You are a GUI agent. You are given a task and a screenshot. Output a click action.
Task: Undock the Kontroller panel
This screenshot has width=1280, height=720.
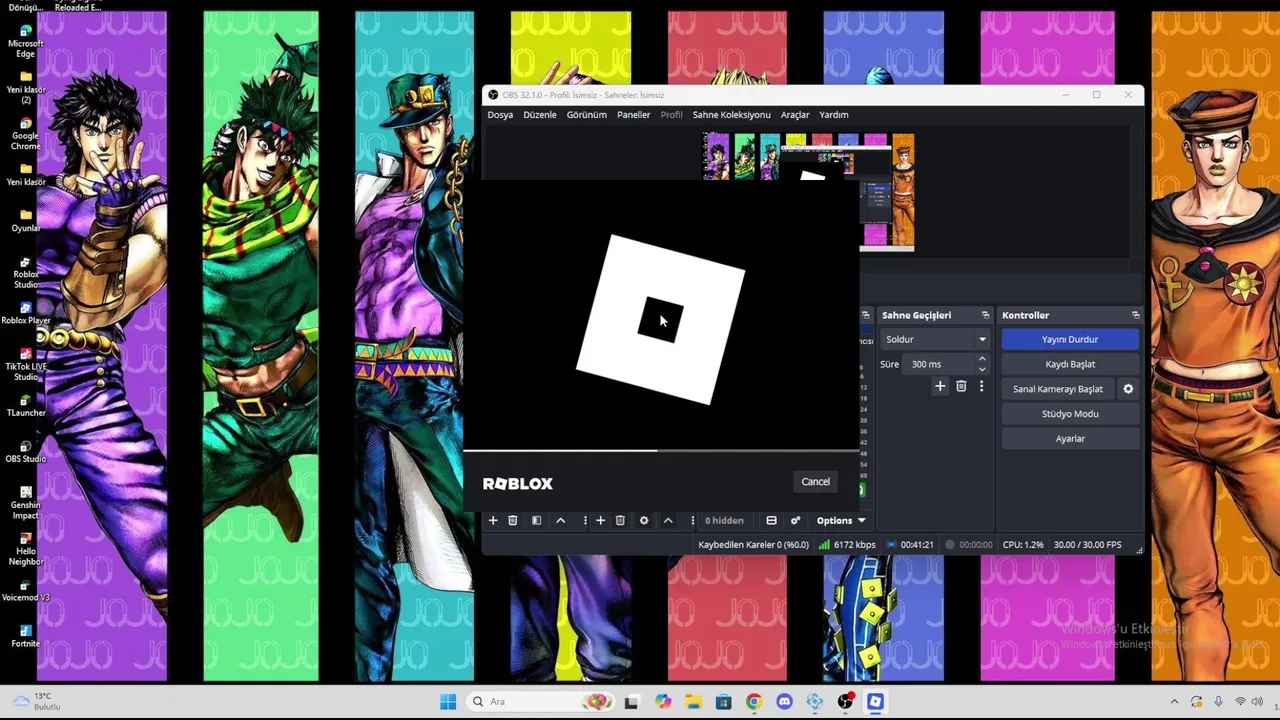pos(1135,315)
